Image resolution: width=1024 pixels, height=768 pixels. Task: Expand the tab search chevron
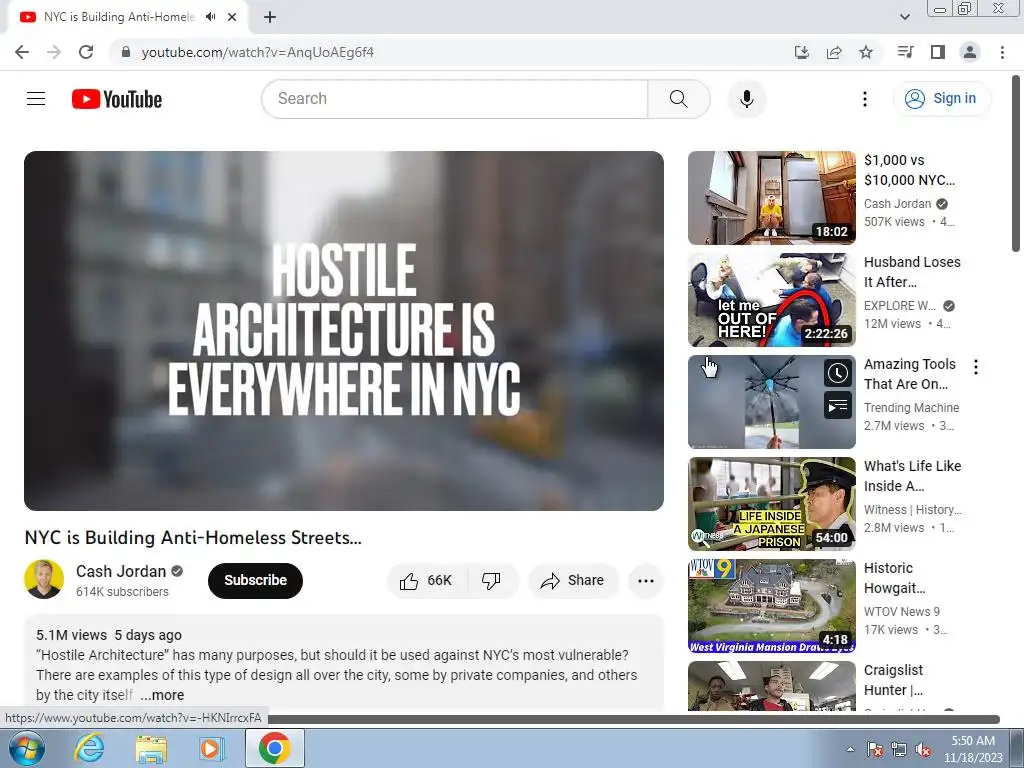[904, 17]
